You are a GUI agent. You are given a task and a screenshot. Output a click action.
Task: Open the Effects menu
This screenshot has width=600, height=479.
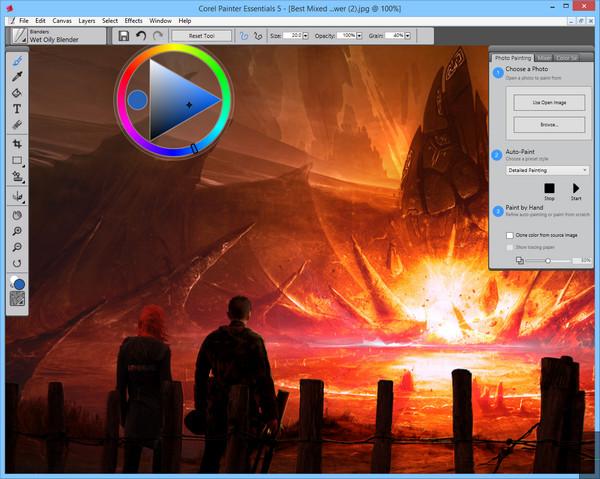pos(133,21)
